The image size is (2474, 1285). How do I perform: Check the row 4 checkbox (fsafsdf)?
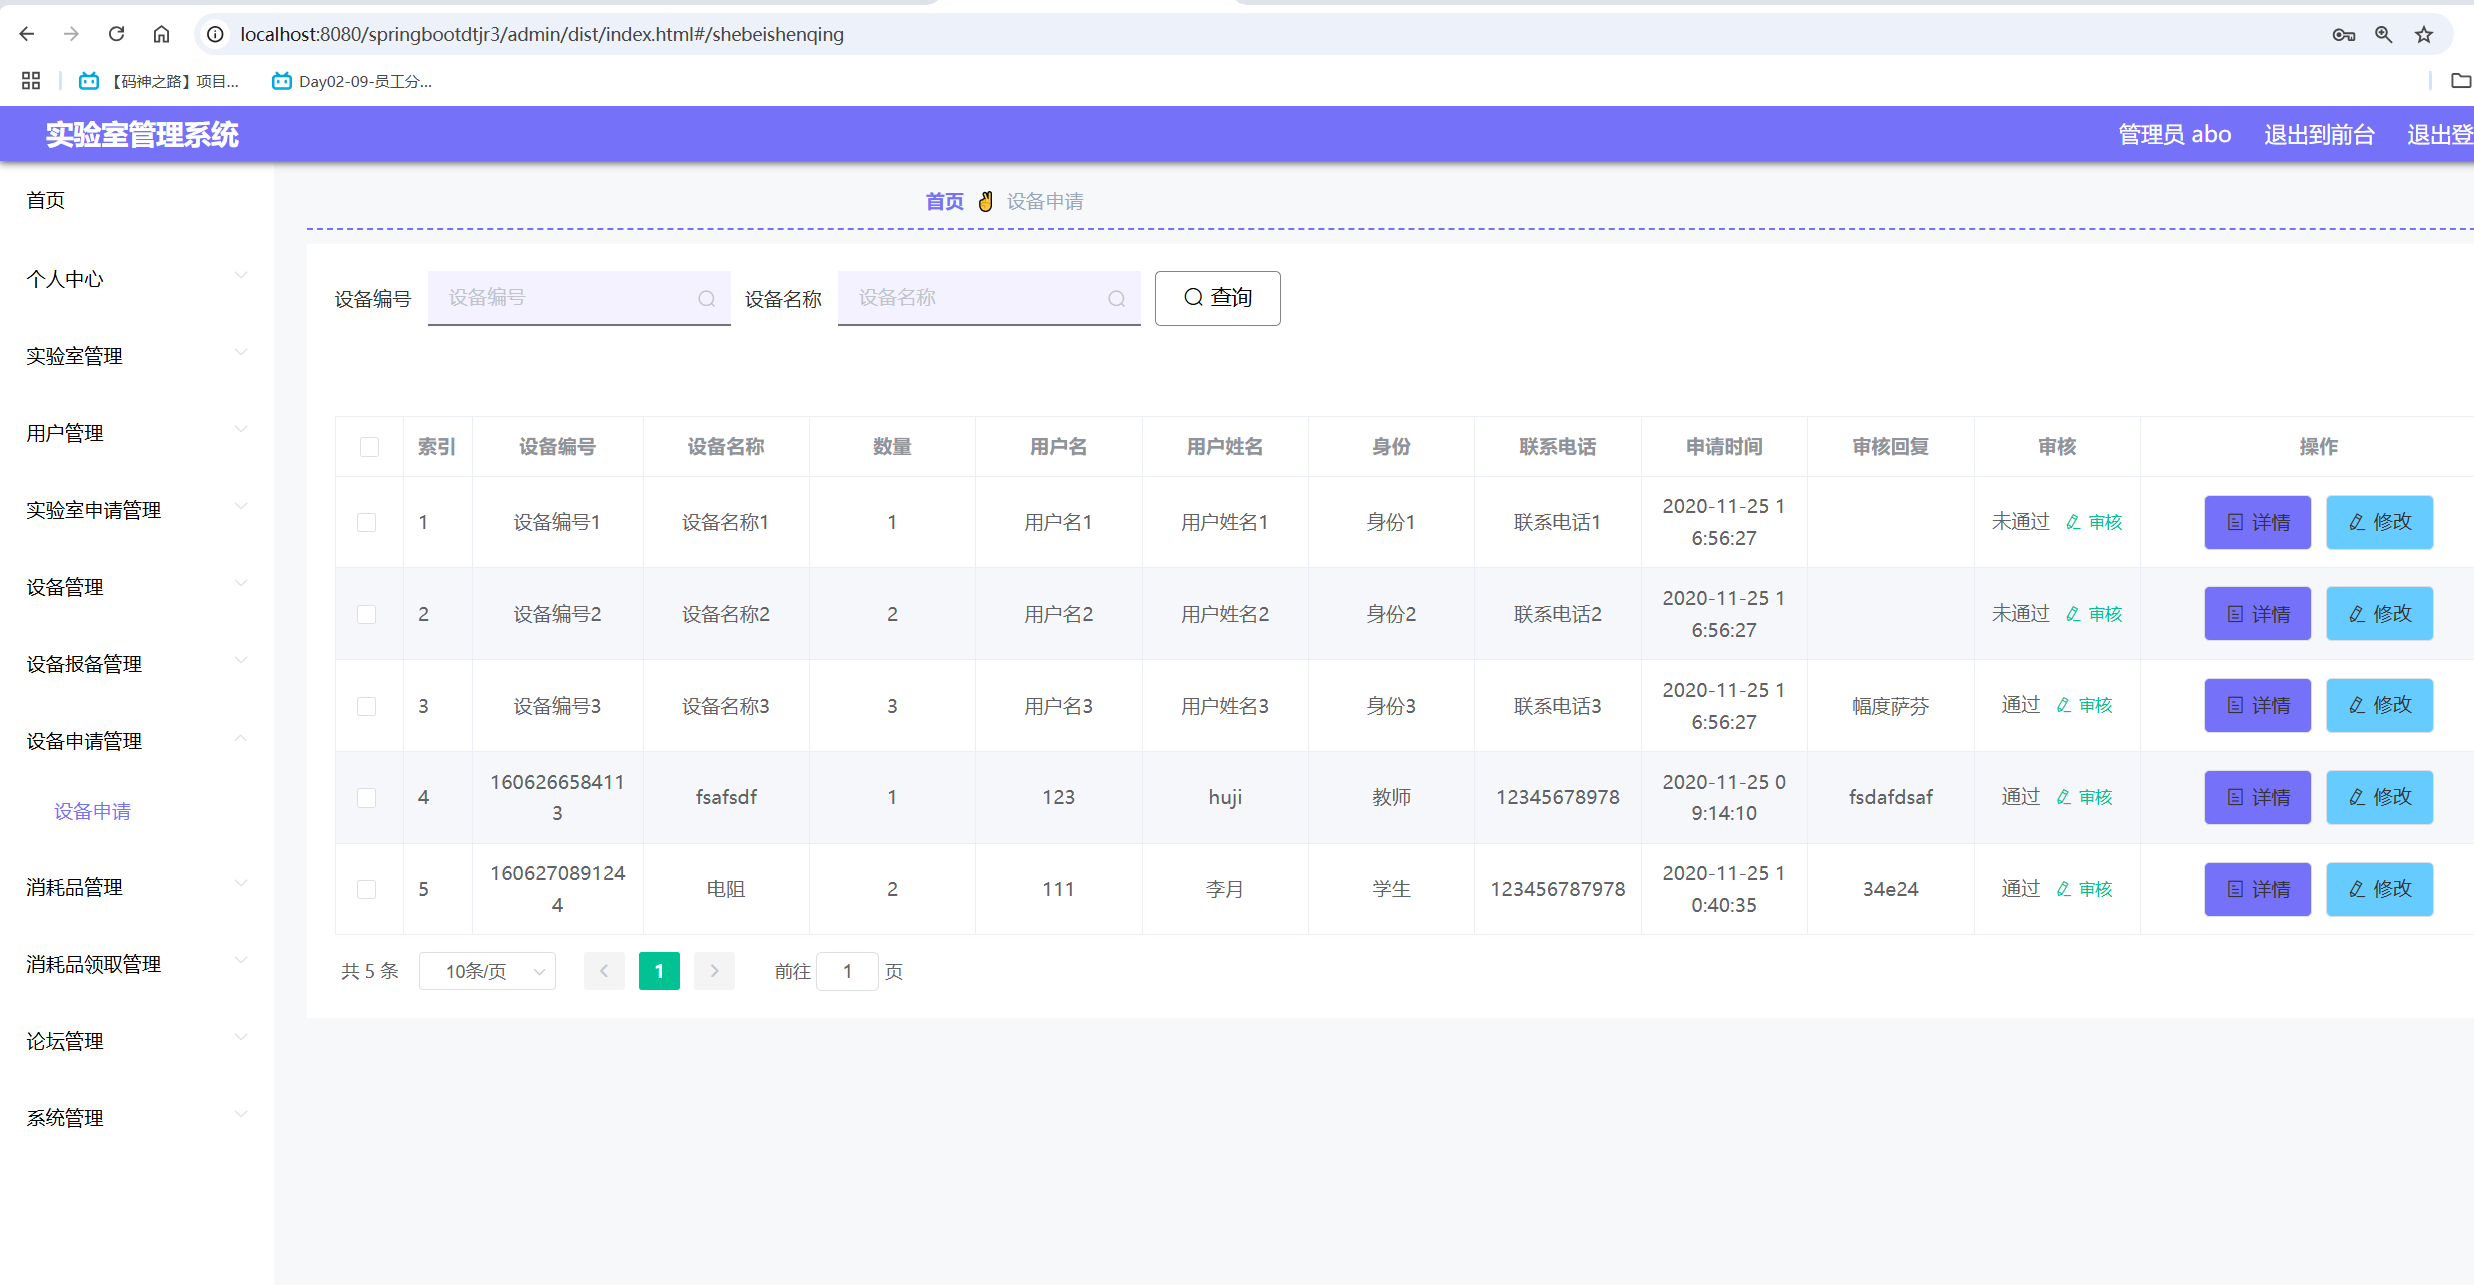(x=367, y=797)
